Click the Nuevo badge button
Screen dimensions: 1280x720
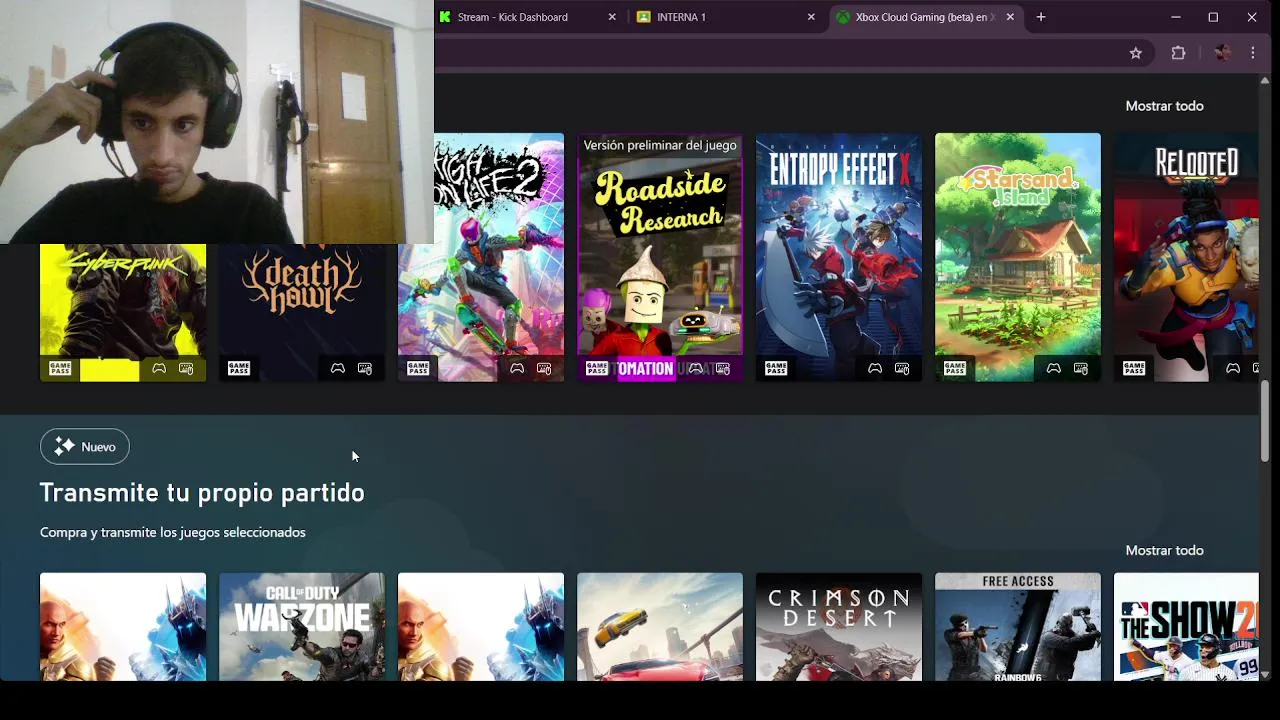coord(85,447)
